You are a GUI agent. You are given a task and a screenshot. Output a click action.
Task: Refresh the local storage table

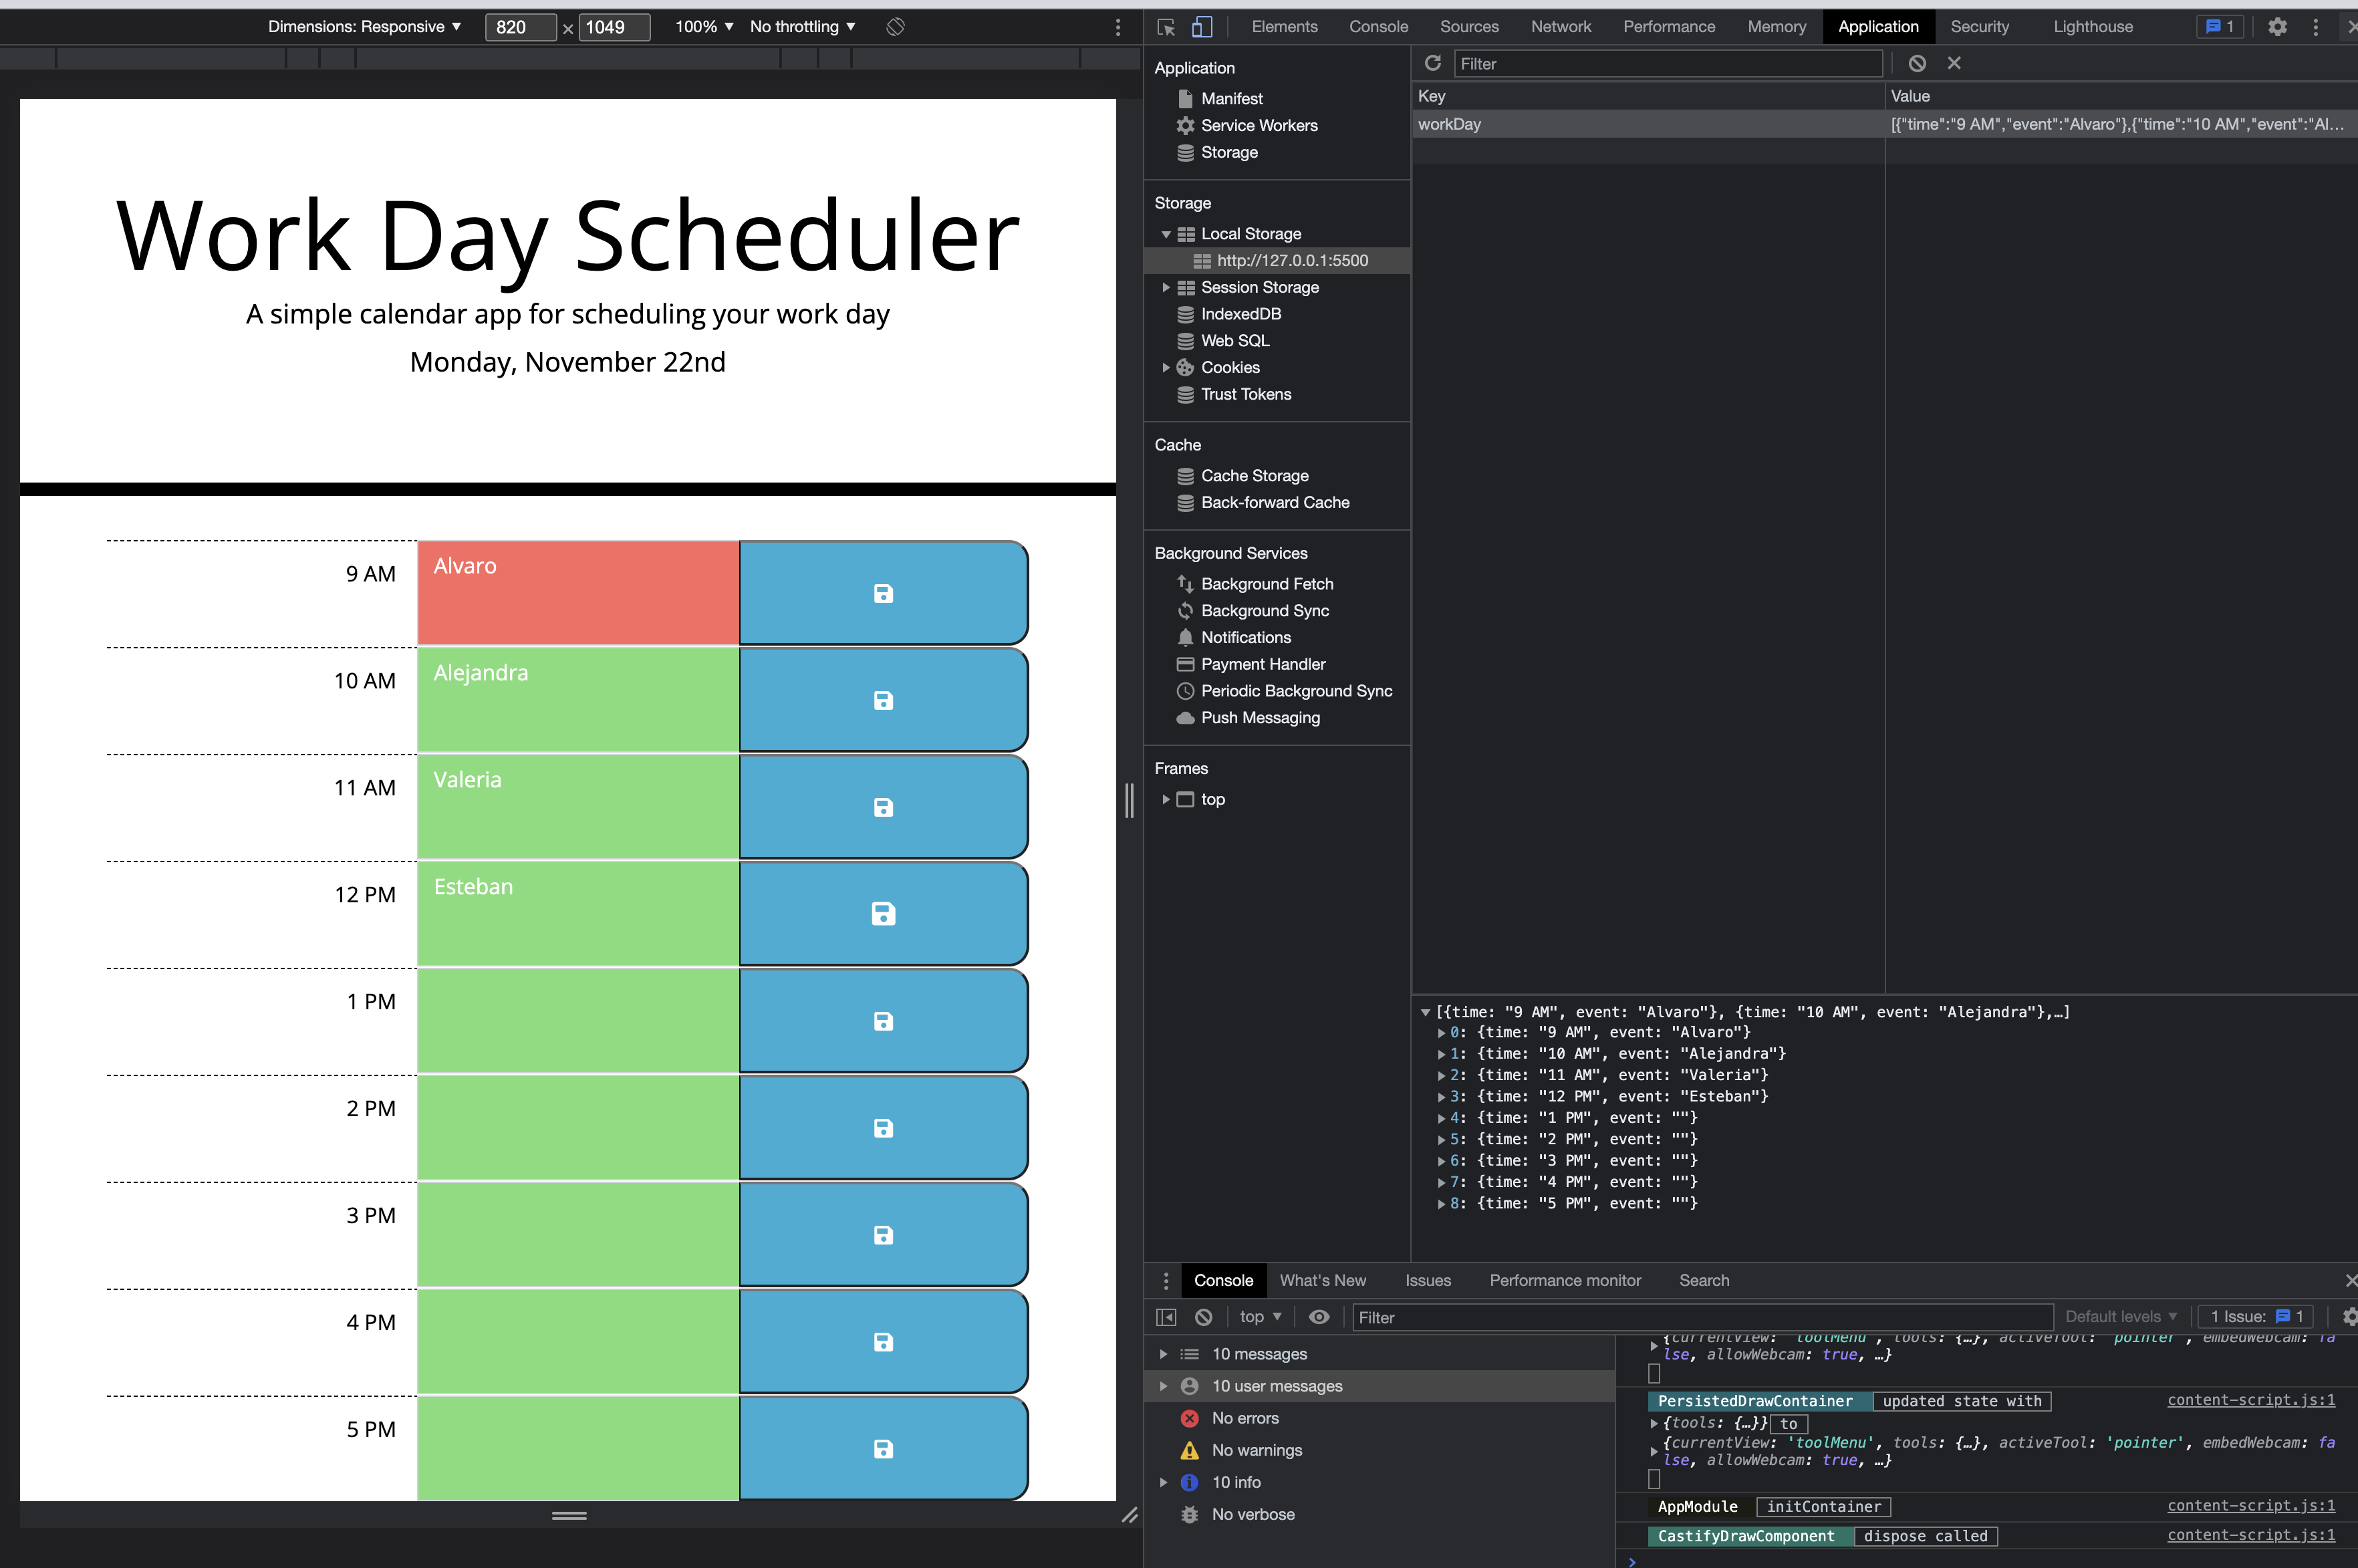click(x=1433, y=63)
